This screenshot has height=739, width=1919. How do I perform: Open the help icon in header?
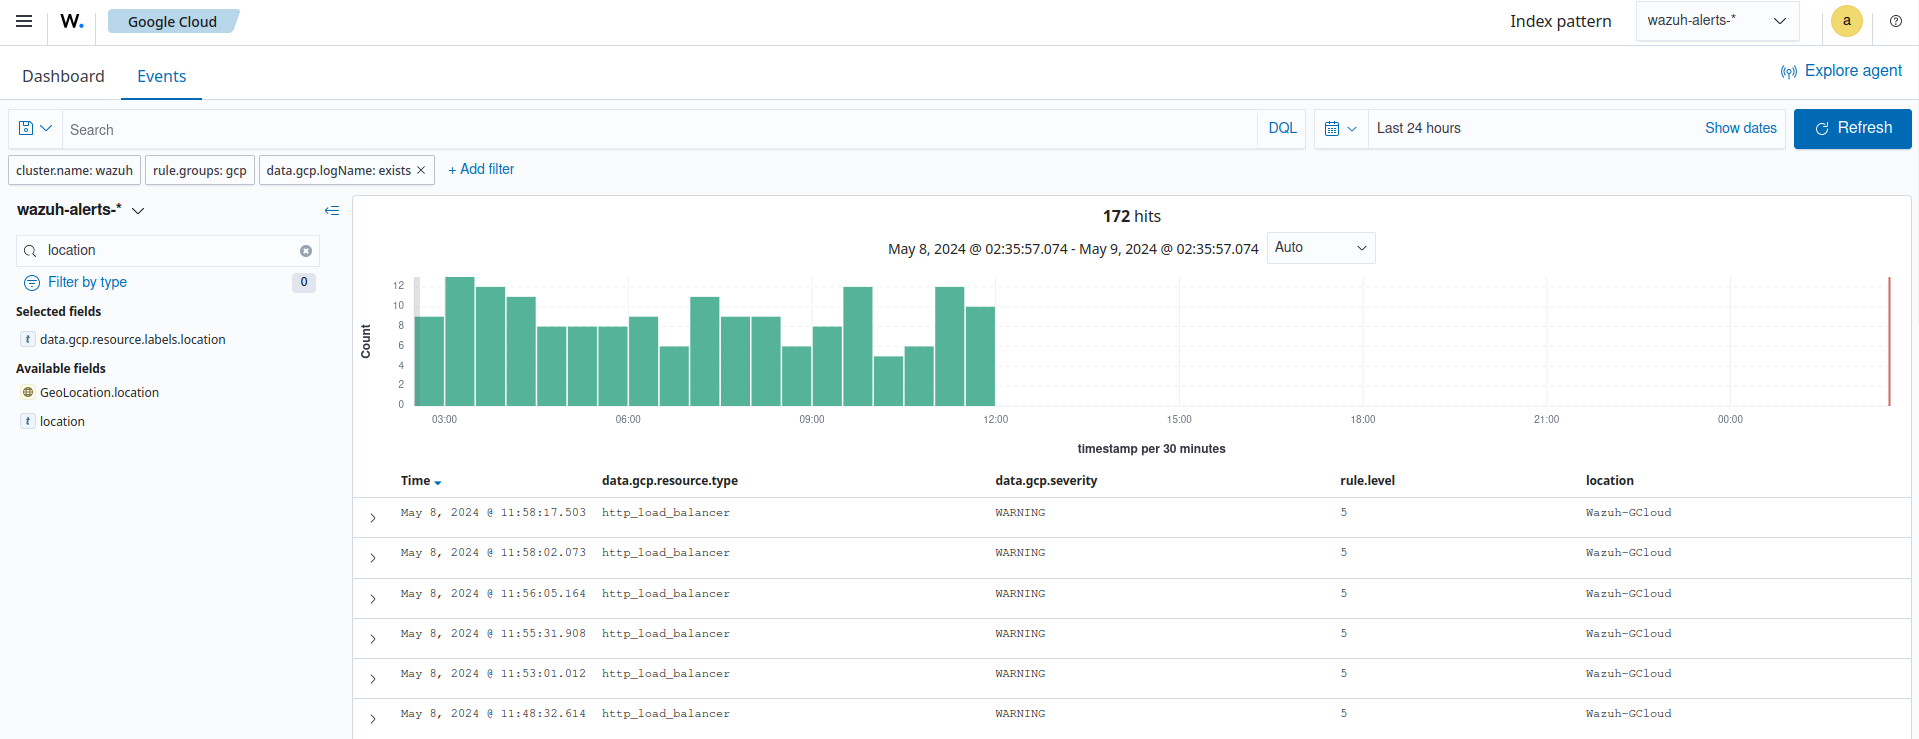pyautogui.click(x=1895, y=21)
